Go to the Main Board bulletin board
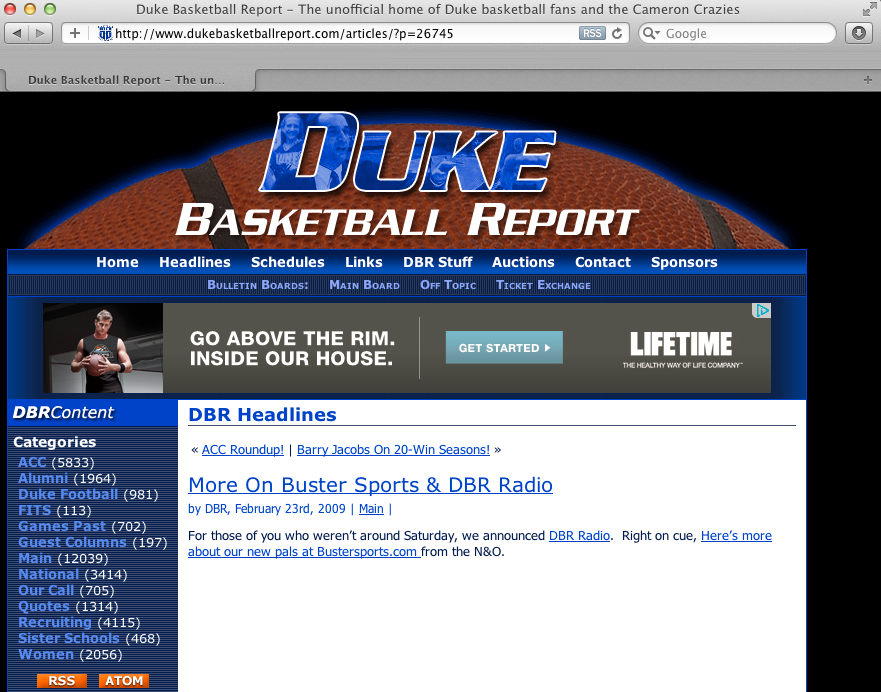The image size is (881, 692). (364, 285)
